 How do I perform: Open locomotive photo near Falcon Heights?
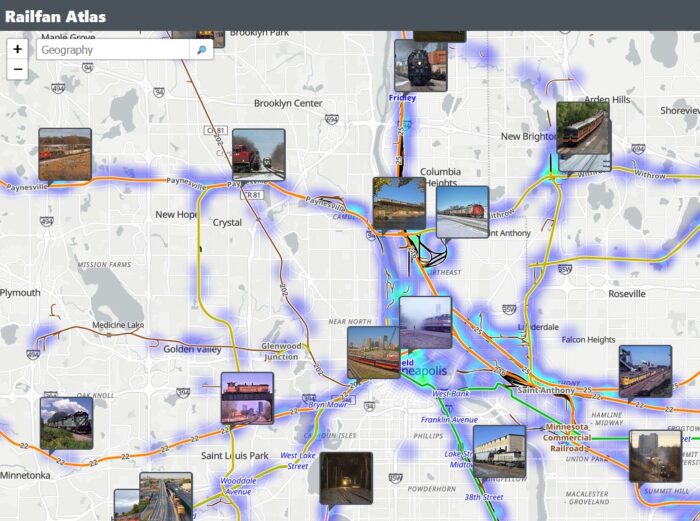[x=645, y=371]
